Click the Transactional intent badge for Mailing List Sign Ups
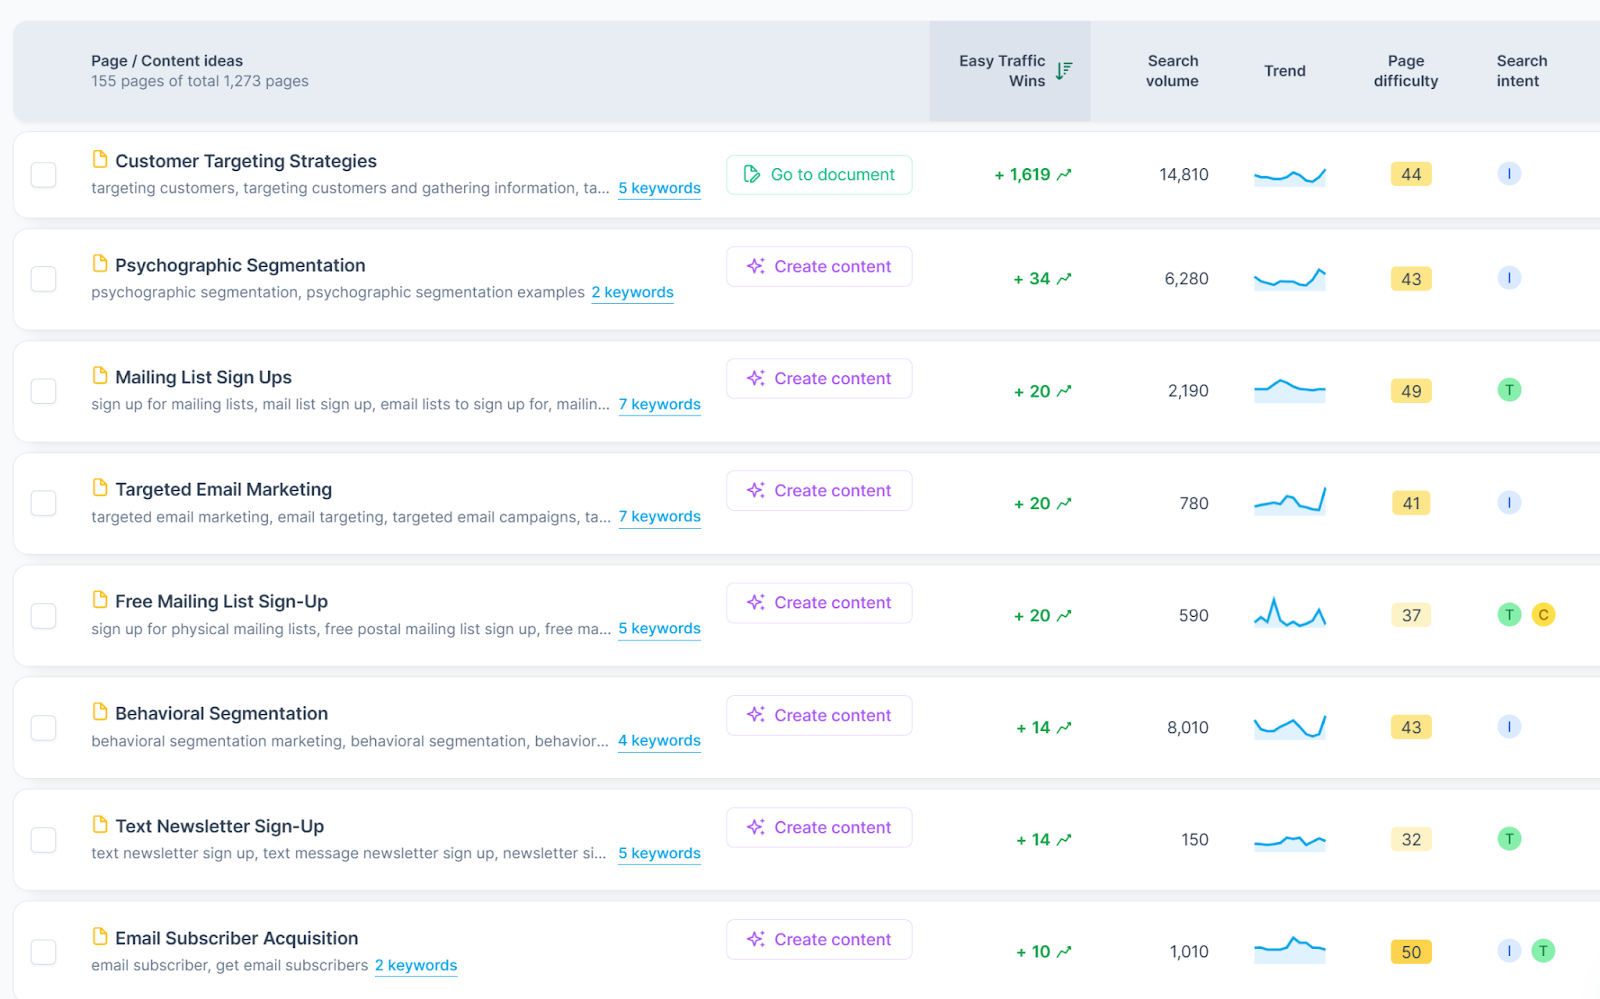Screen dimensions: 1600x999 pyautogui.click(x=1509, y=390)
